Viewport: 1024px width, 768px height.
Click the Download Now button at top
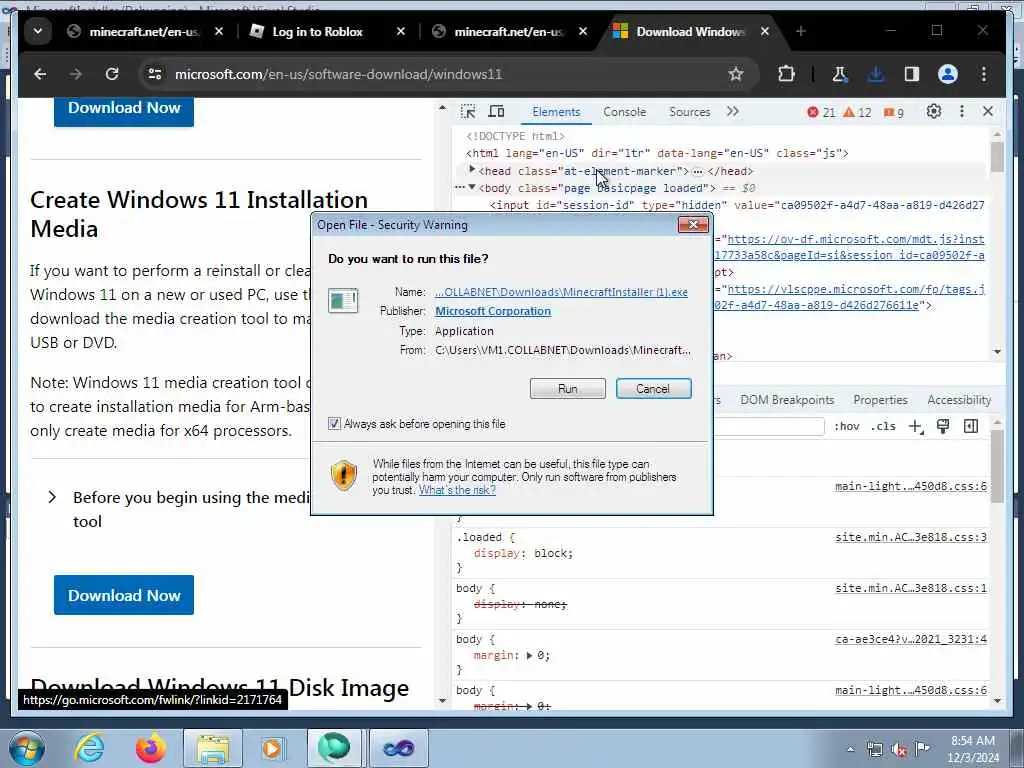[124, 109]
